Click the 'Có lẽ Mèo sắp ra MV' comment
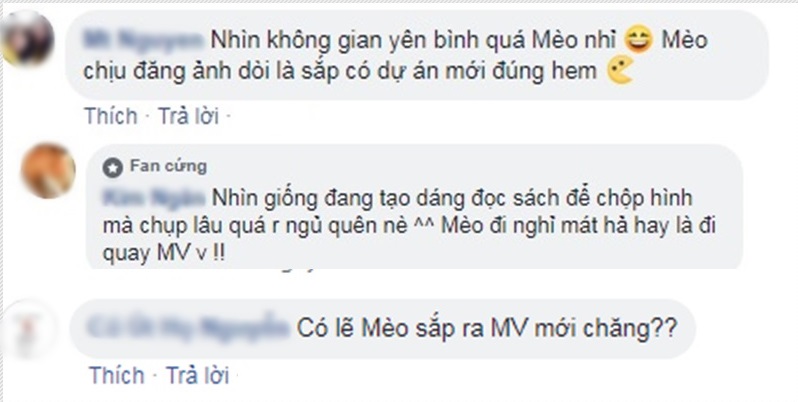Image resolution: width=798 pixels, height=402 pixels. (383, 329)
